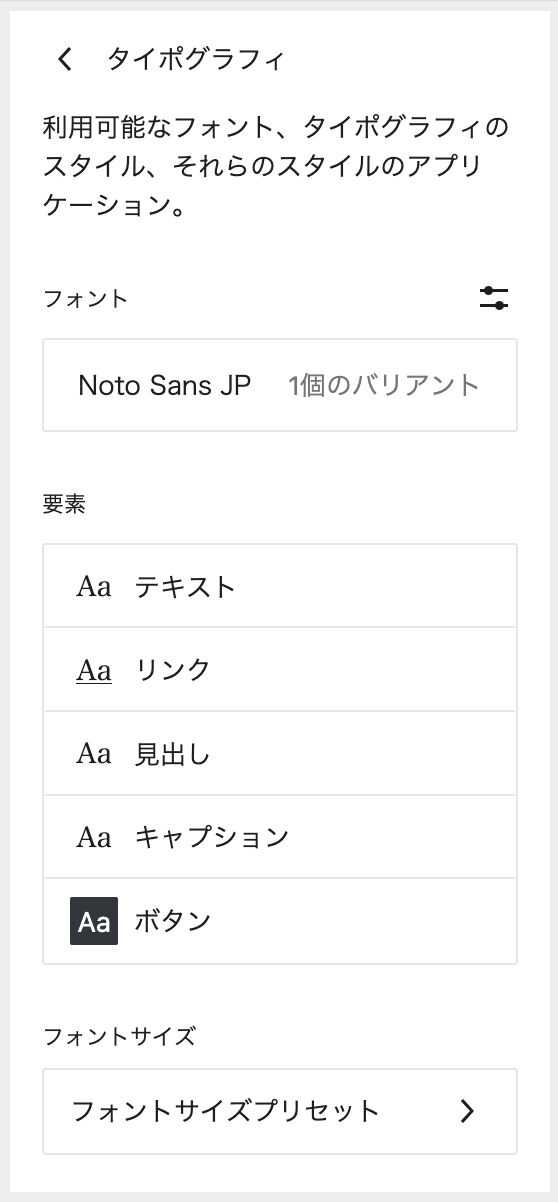Open font management via the sliders icon

494,298
